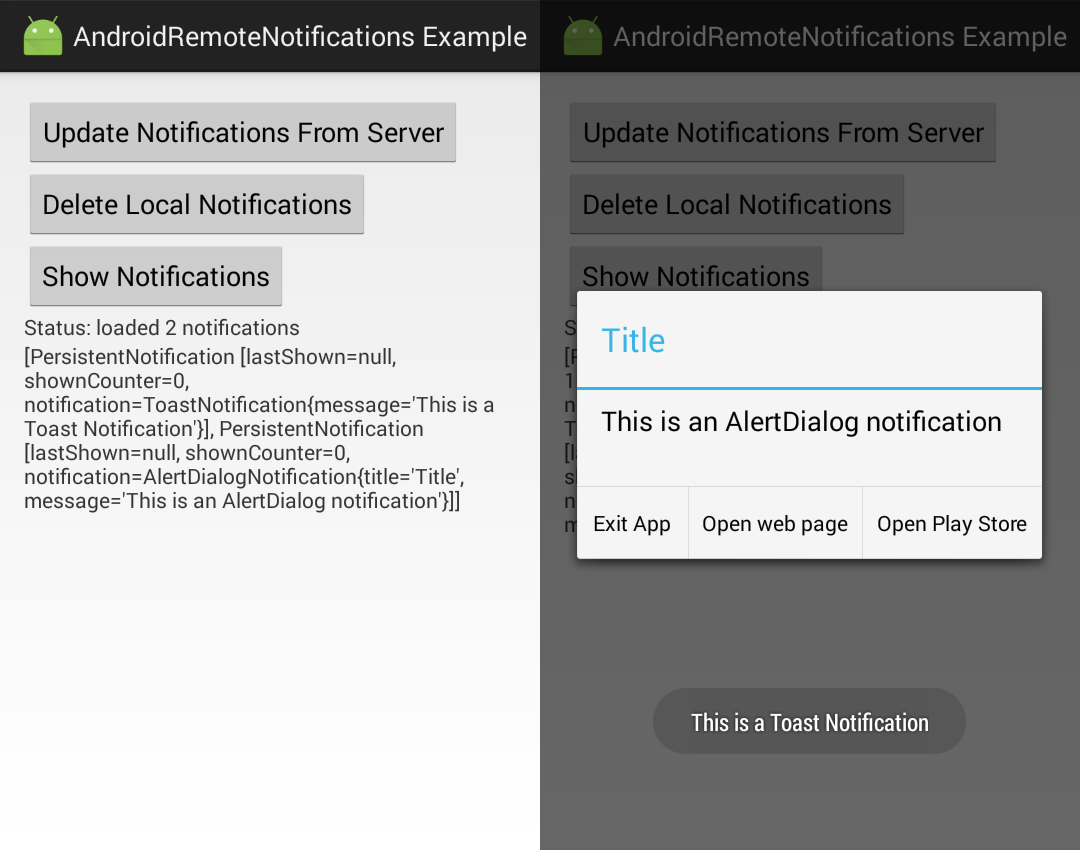Viewport: 1080px width, 850px height.
Task: Click the 'This is a Toast Notification' toast
Action: (809, 721)
